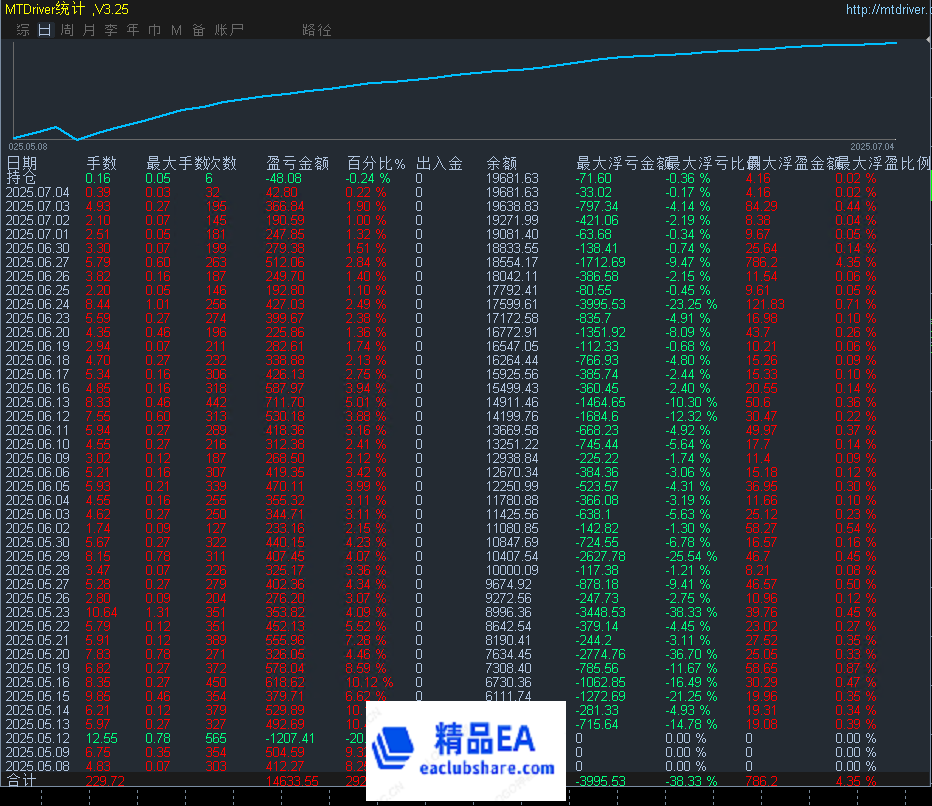Click the 2025.07.04 data row
The image size is (932, 806).
point(40,192)
